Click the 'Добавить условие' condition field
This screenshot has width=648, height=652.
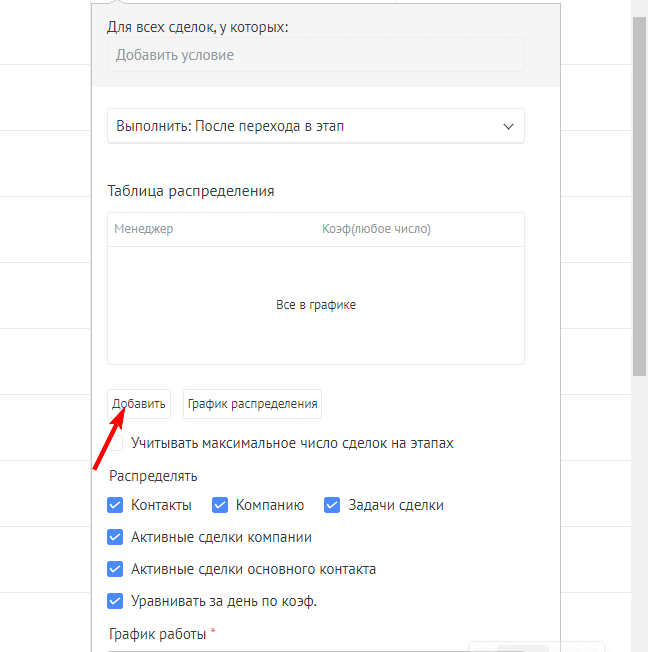pyautogui.click(x=315, y=55)
